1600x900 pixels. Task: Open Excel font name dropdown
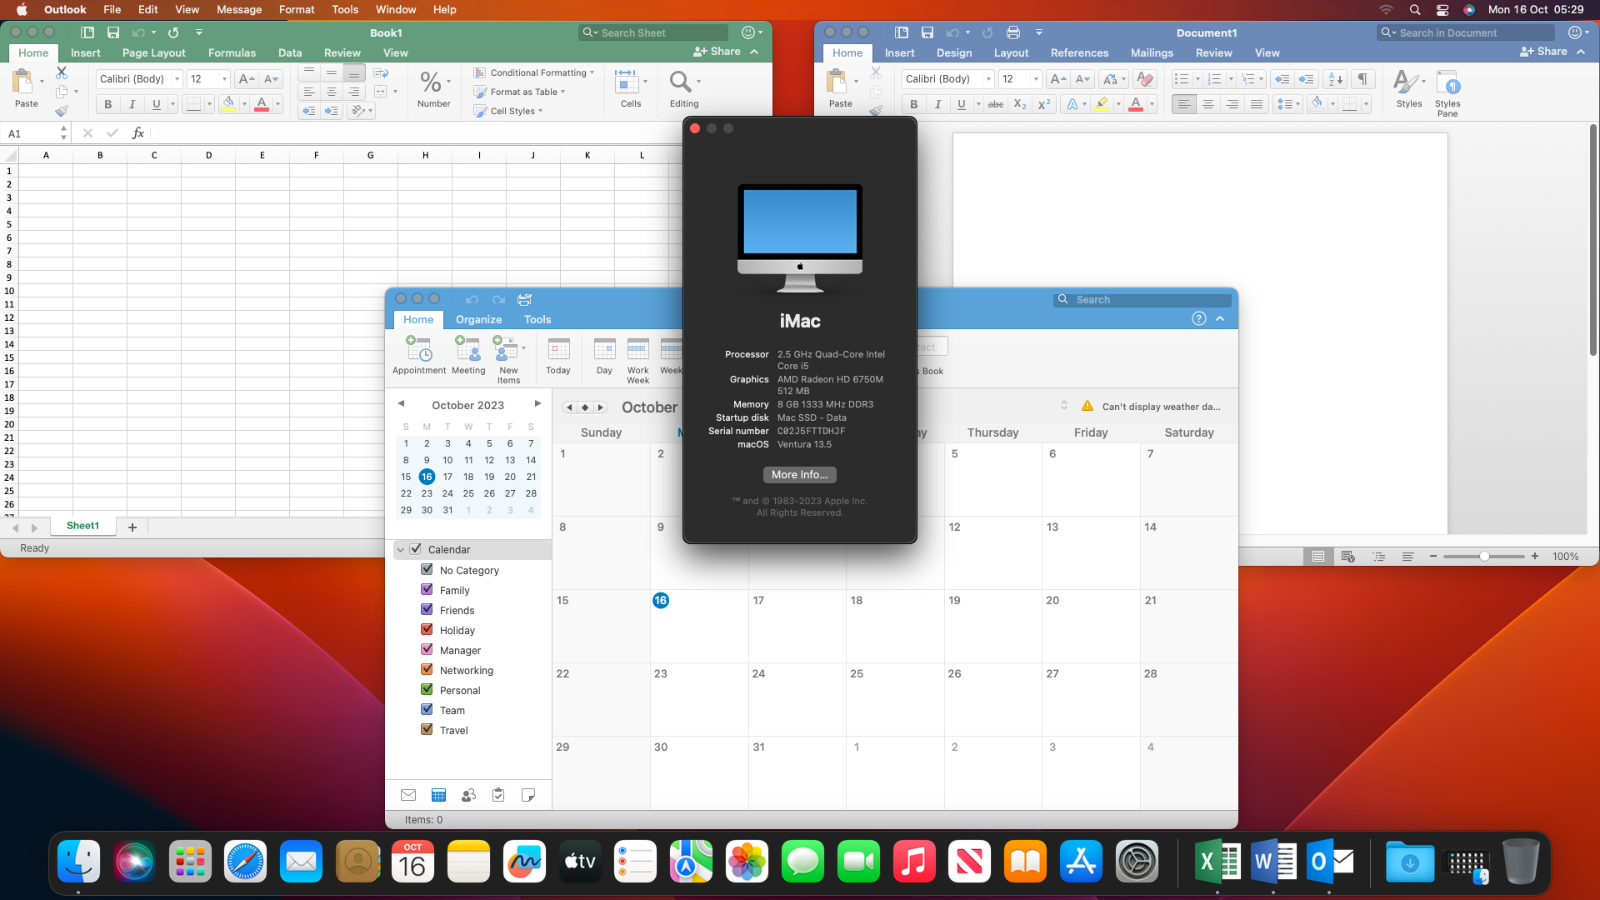(x=177, y=79)
